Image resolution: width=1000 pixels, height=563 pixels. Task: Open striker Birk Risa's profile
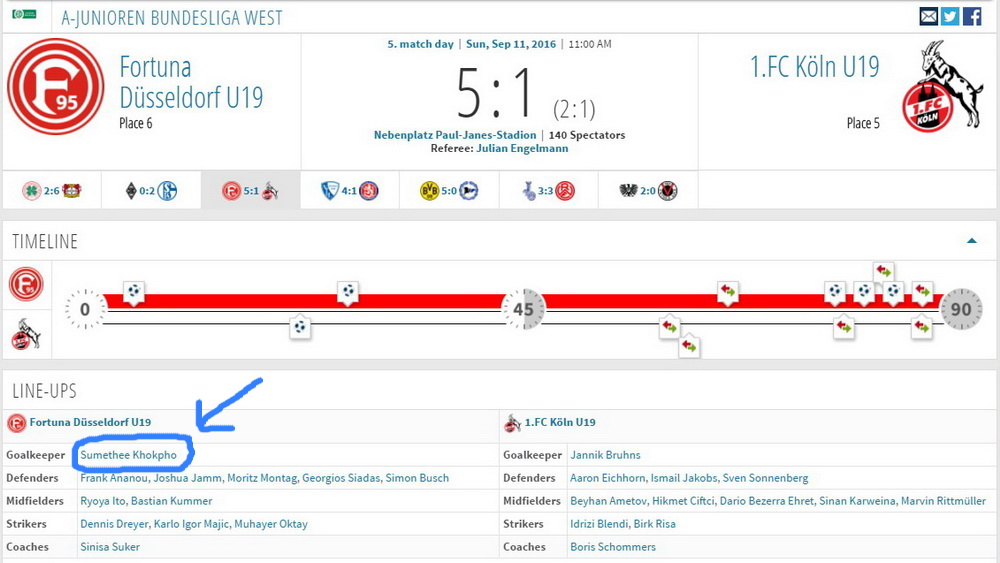[x=654, y=524]
